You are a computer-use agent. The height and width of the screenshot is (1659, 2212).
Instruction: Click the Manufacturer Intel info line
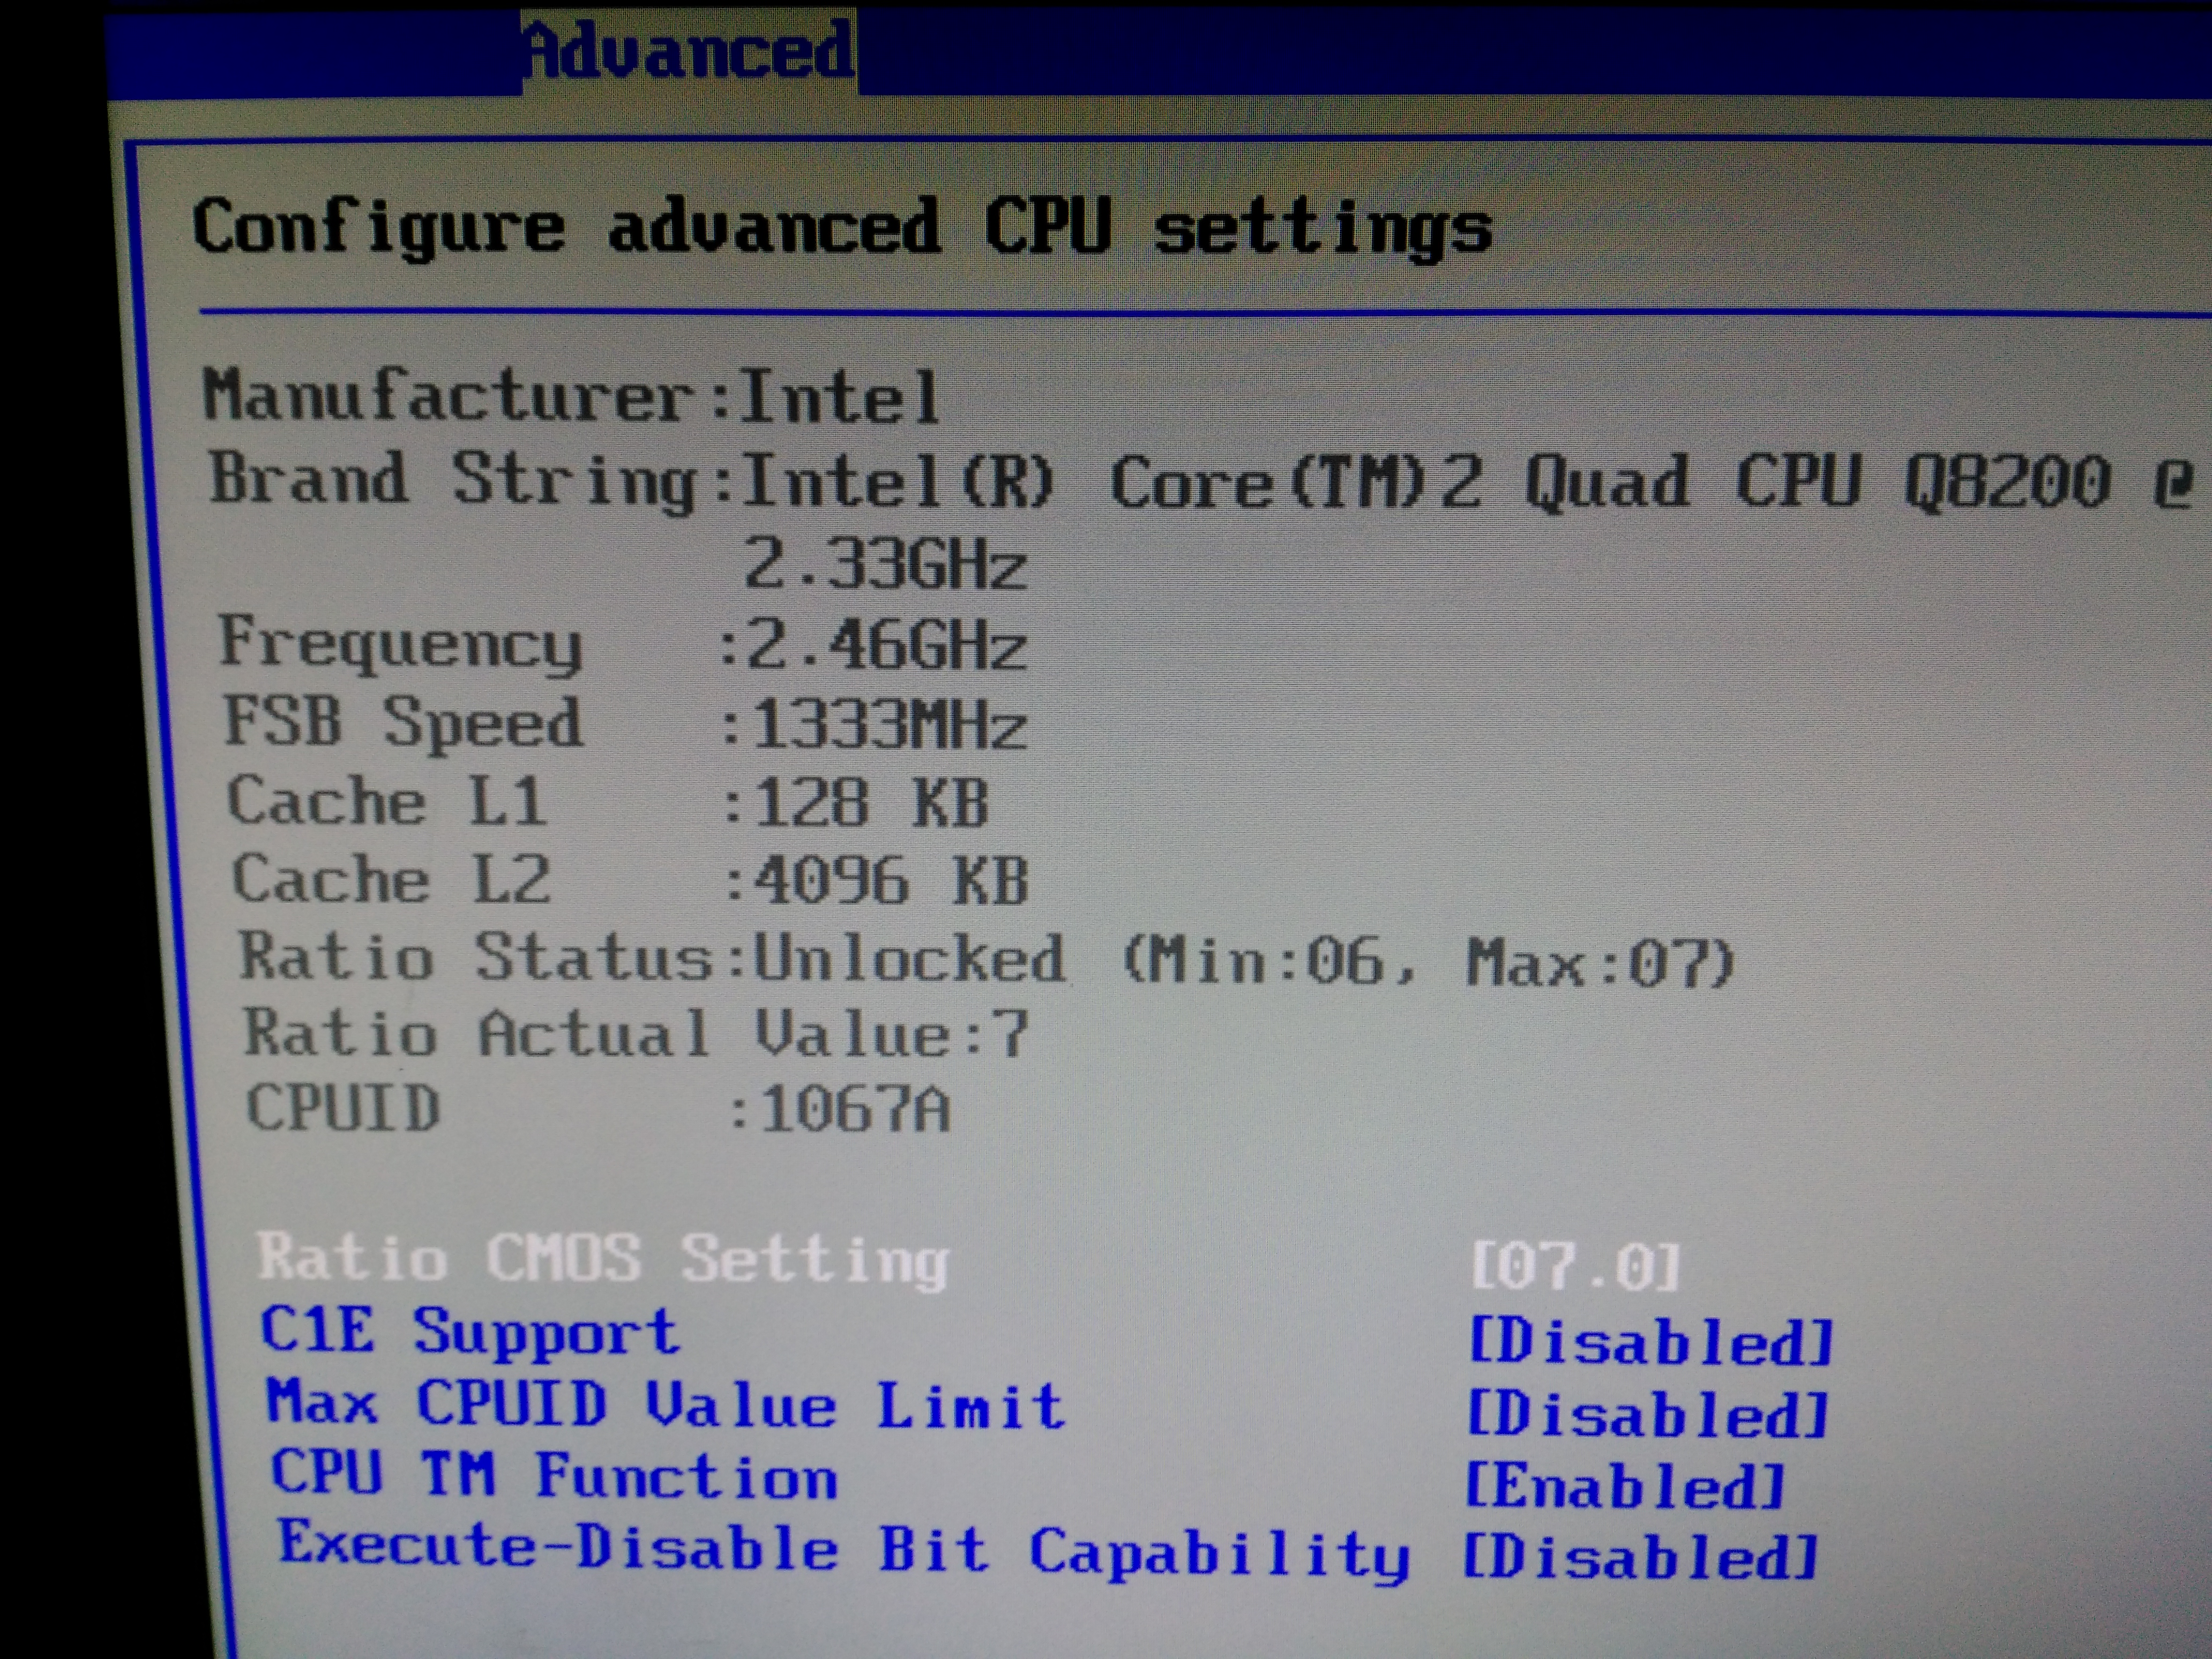pyautogui.click(x=572, y=397)
